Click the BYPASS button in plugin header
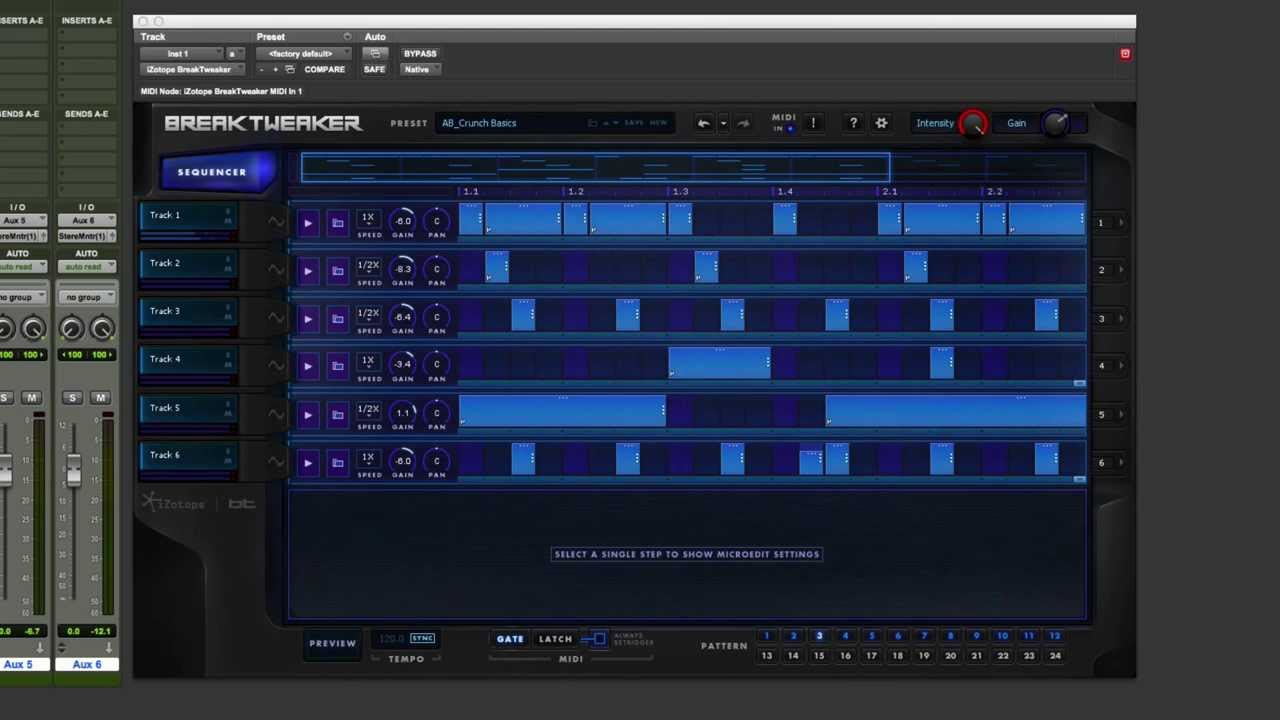Image resolution: width=1280 pixels, height=720 pixels. pos(420,54)
